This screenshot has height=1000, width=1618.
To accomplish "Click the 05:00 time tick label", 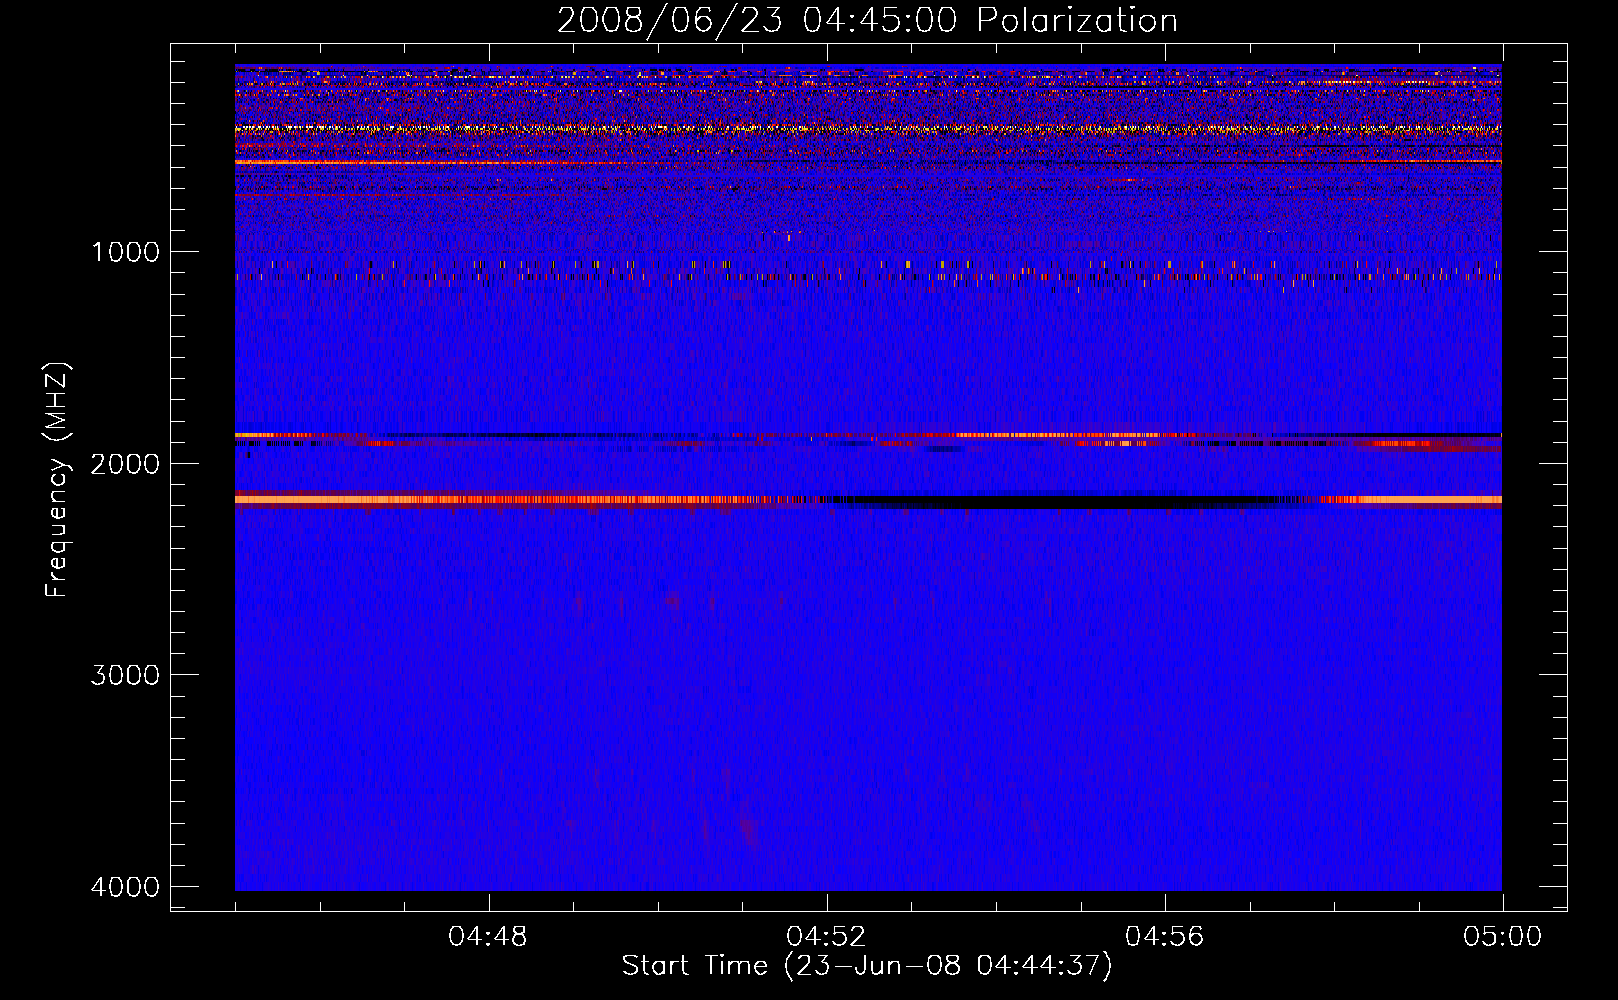I will pyautogui.click(x=1502, y=937).
